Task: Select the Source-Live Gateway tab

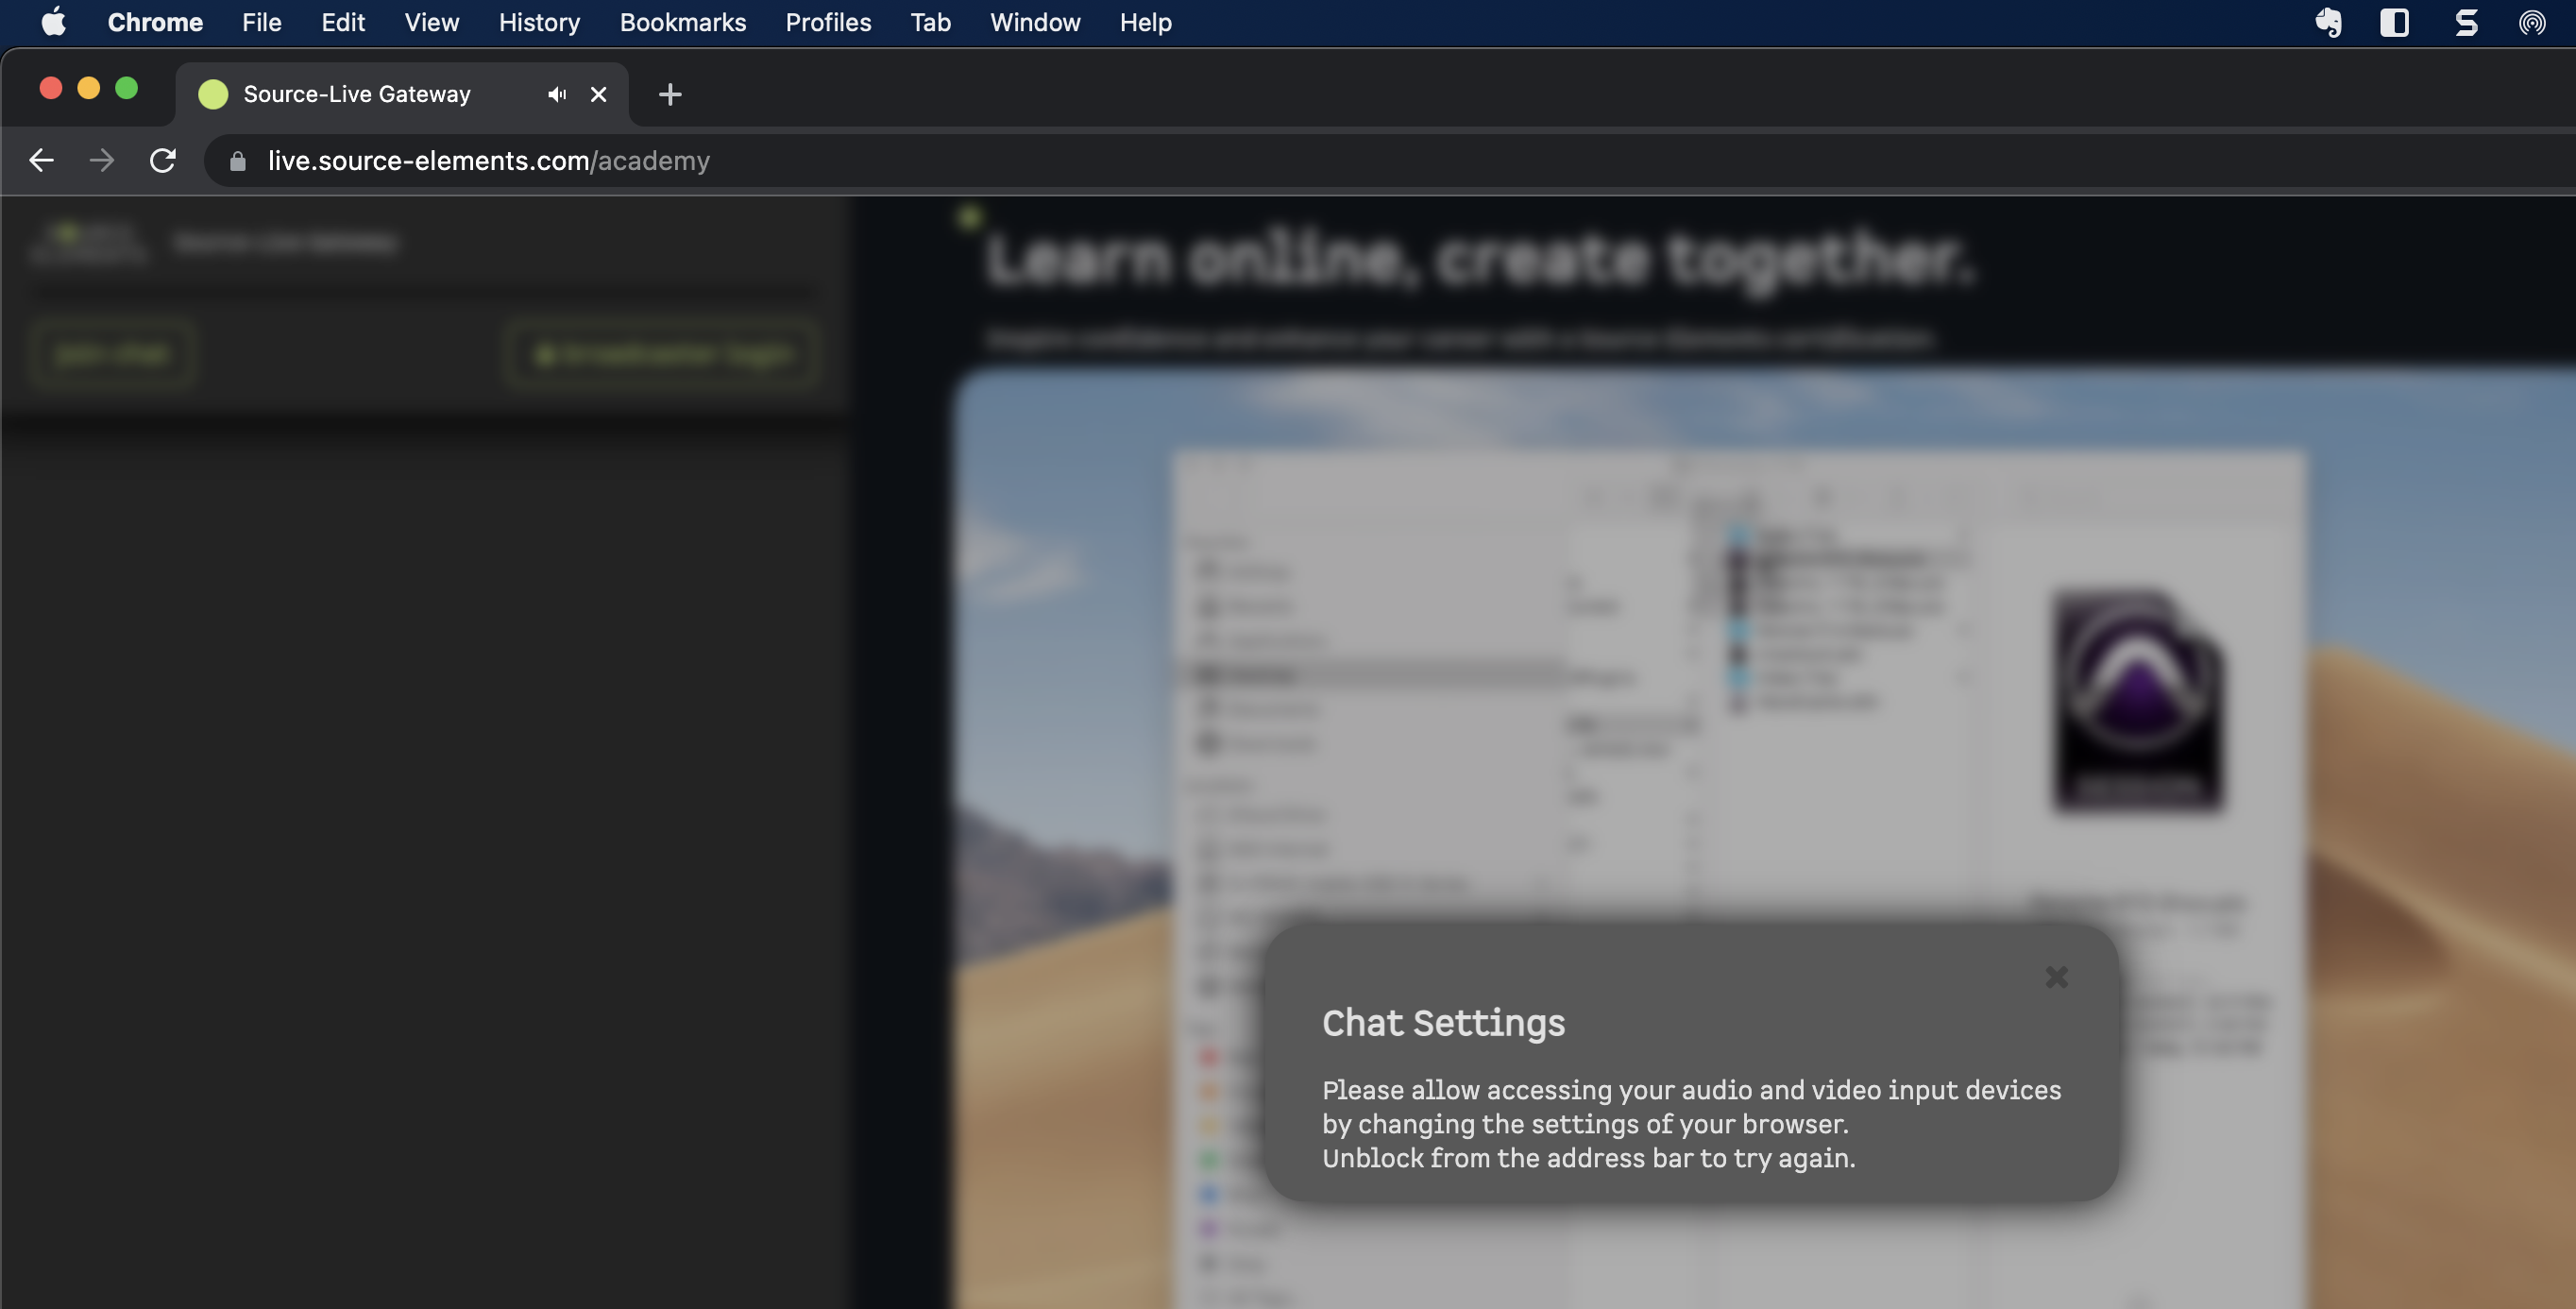Action: click(356, 94)
